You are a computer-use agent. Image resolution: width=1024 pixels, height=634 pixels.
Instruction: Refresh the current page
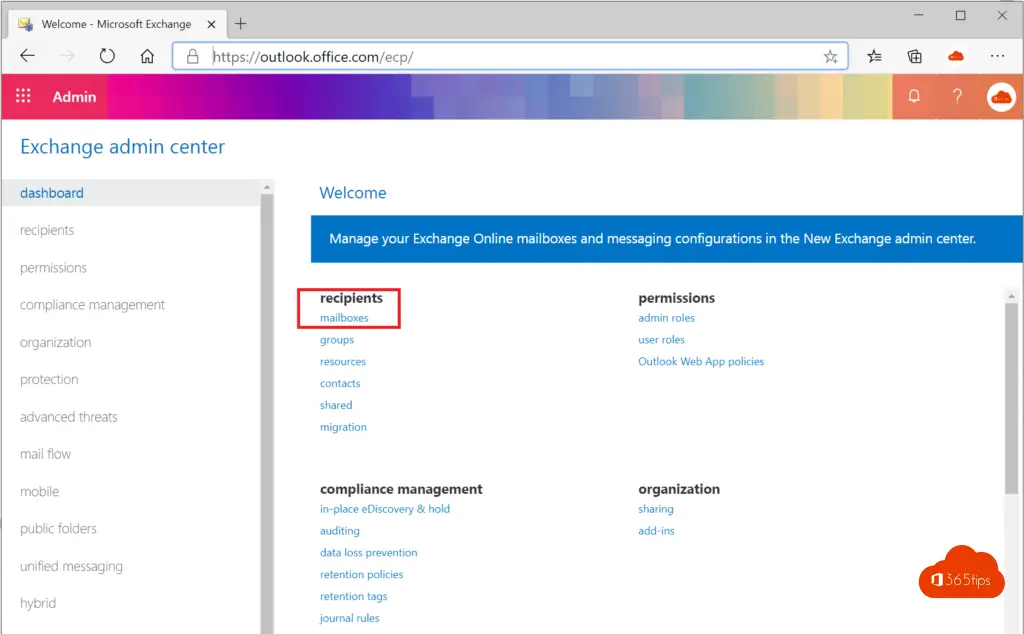[107, 56]
